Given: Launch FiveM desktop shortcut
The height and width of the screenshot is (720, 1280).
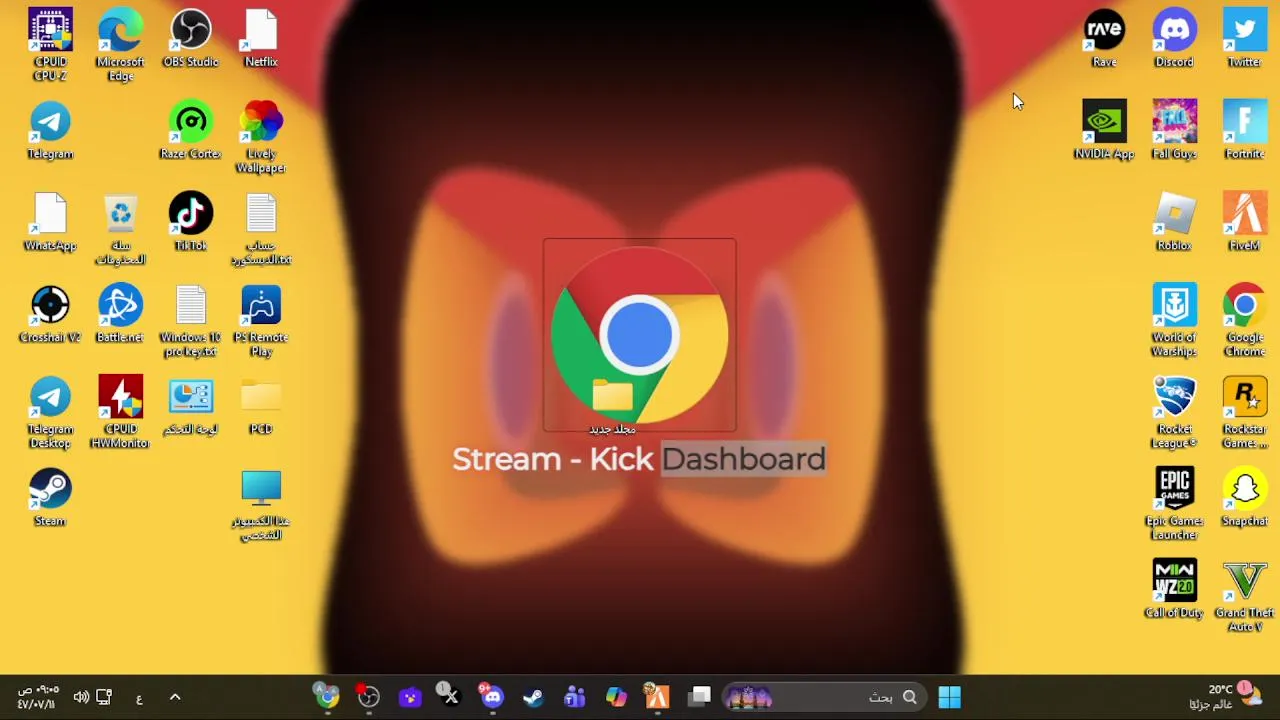Looking at the screenshot, I should click(1244, 223).
